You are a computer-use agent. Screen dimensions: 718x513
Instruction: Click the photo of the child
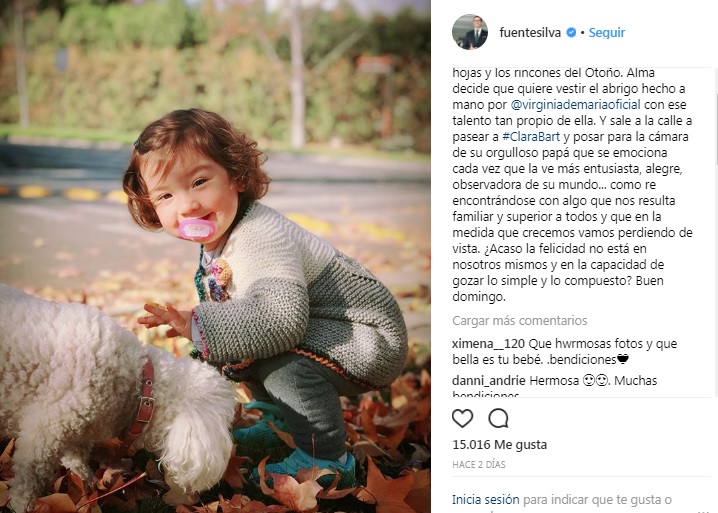[215, 256]
